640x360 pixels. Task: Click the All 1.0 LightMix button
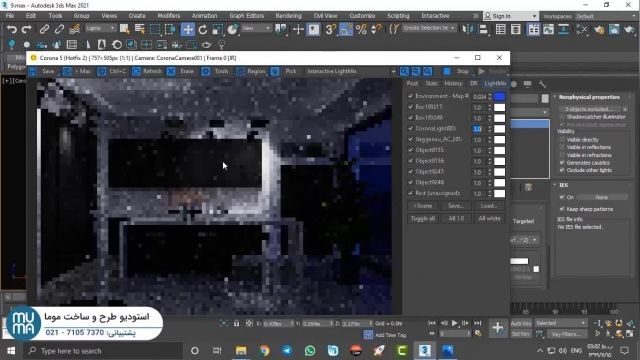[456, 219]
